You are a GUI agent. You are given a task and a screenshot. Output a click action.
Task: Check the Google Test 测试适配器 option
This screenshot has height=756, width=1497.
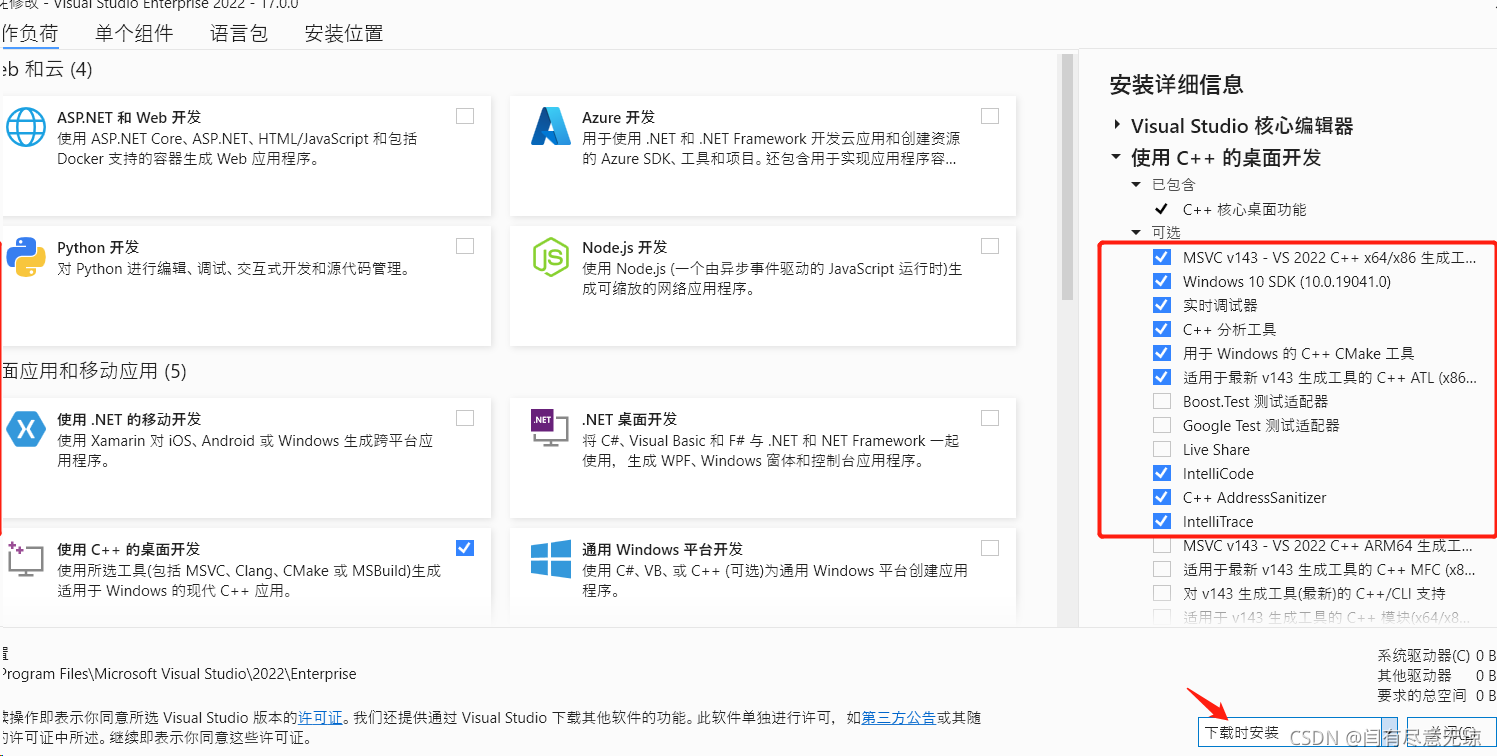(1161, 425)
